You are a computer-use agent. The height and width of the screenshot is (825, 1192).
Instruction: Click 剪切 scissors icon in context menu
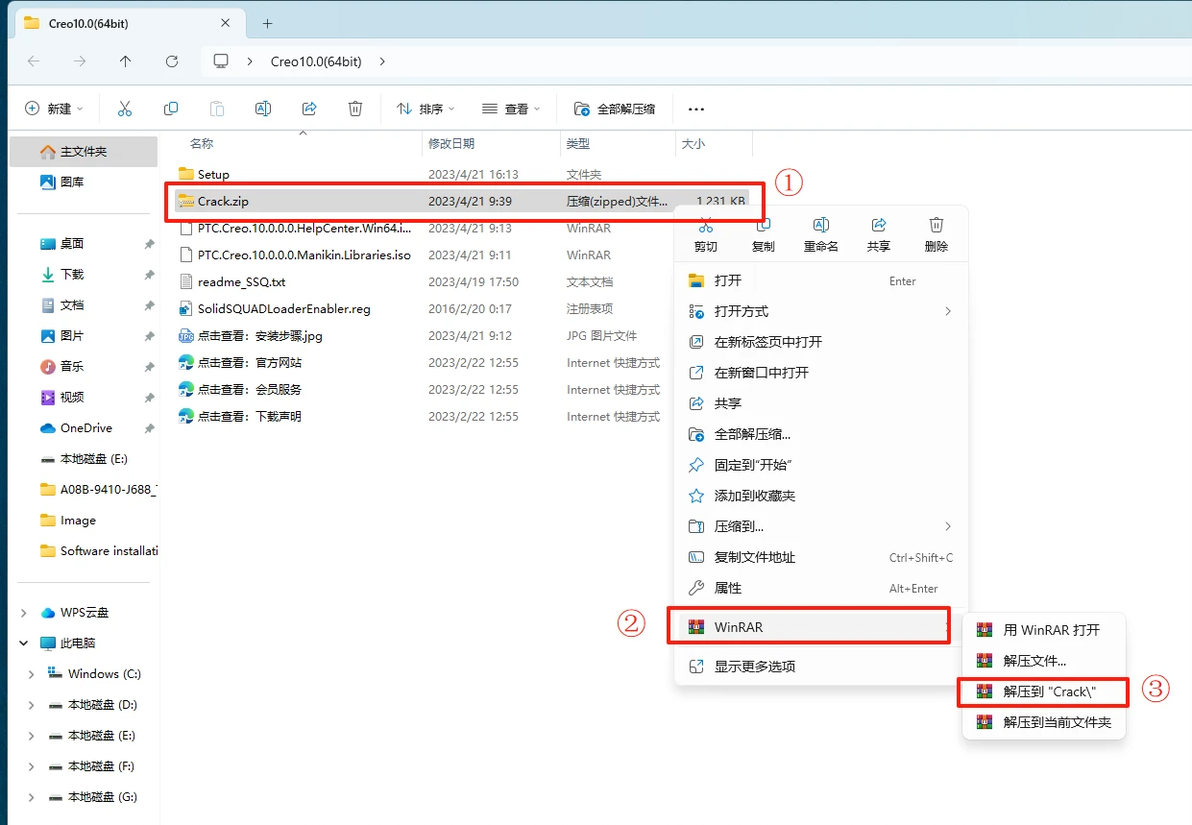coord(705,226)
